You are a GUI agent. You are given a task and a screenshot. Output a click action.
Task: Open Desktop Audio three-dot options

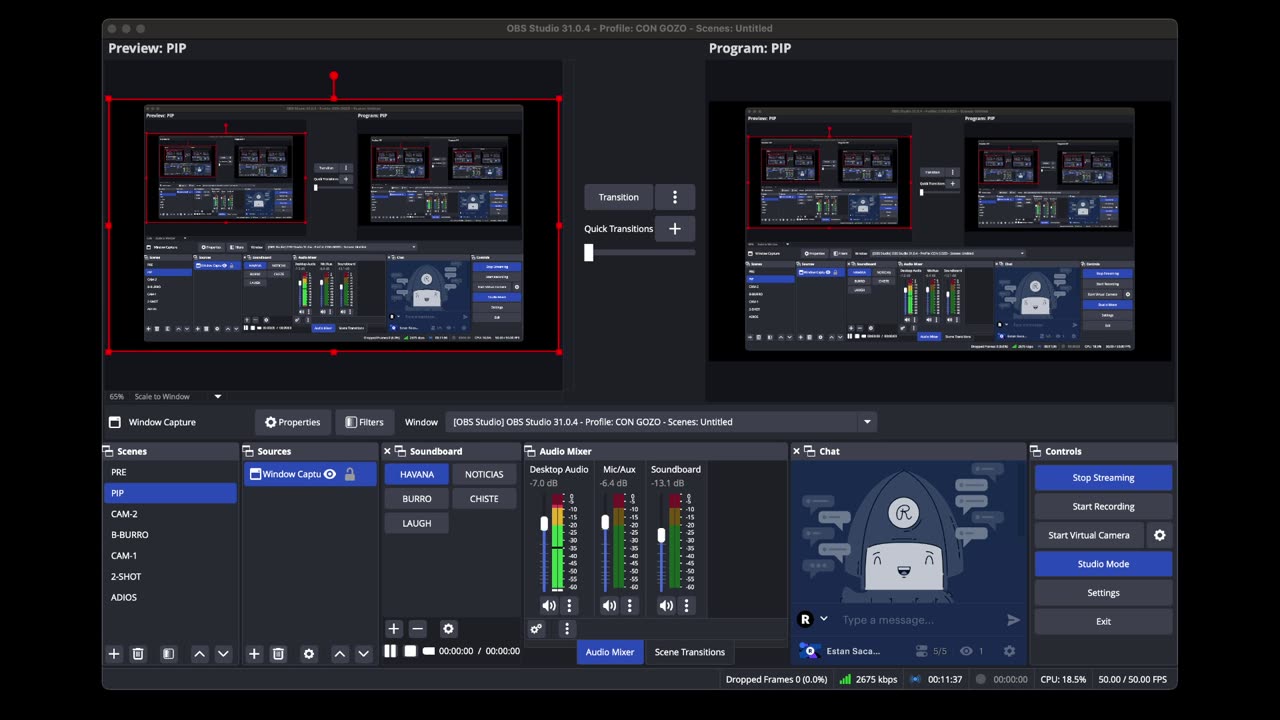coord(570,606)
